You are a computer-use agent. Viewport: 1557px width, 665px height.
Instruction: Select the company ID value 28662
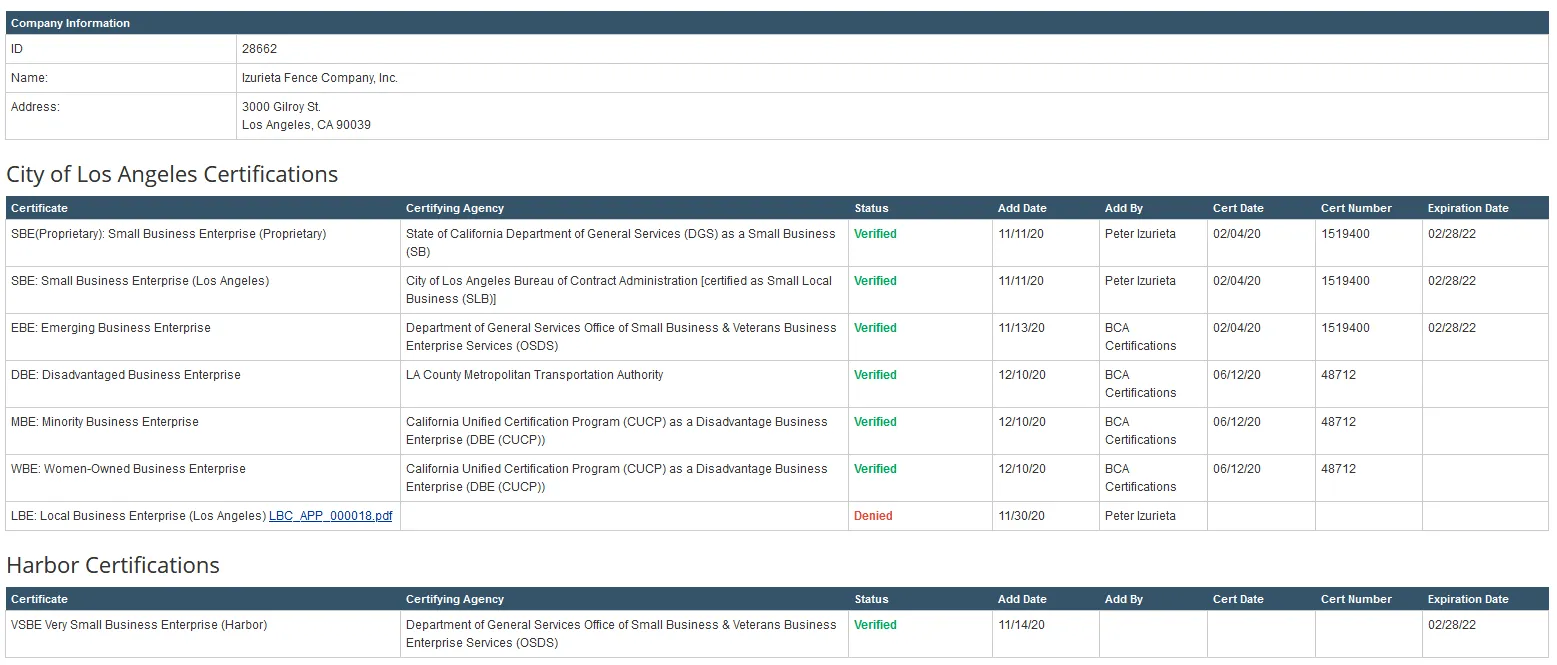click(259, 49)
